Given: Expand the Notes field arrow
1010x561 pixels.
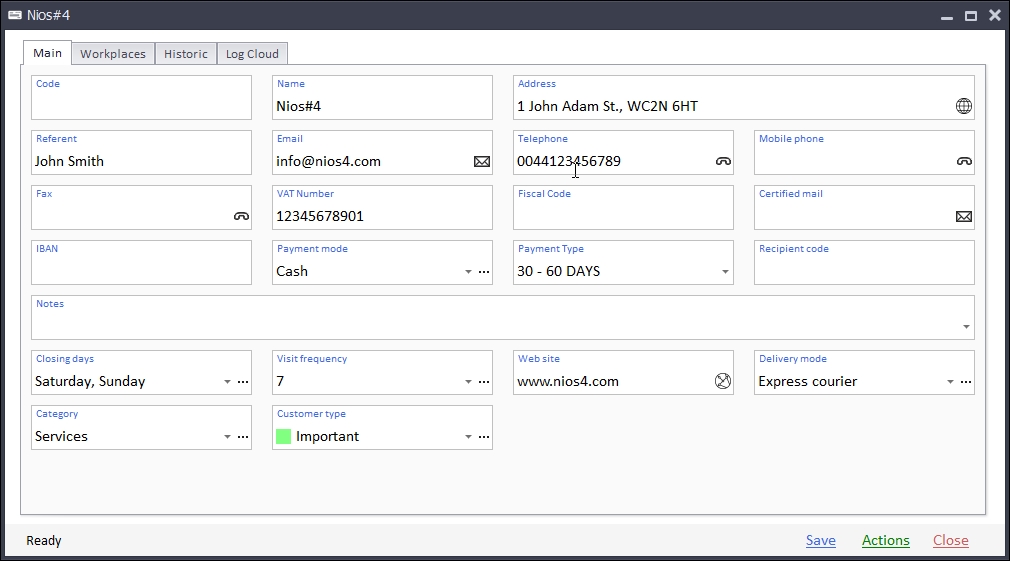Looking at the screenshot, I should click(966, 327).
